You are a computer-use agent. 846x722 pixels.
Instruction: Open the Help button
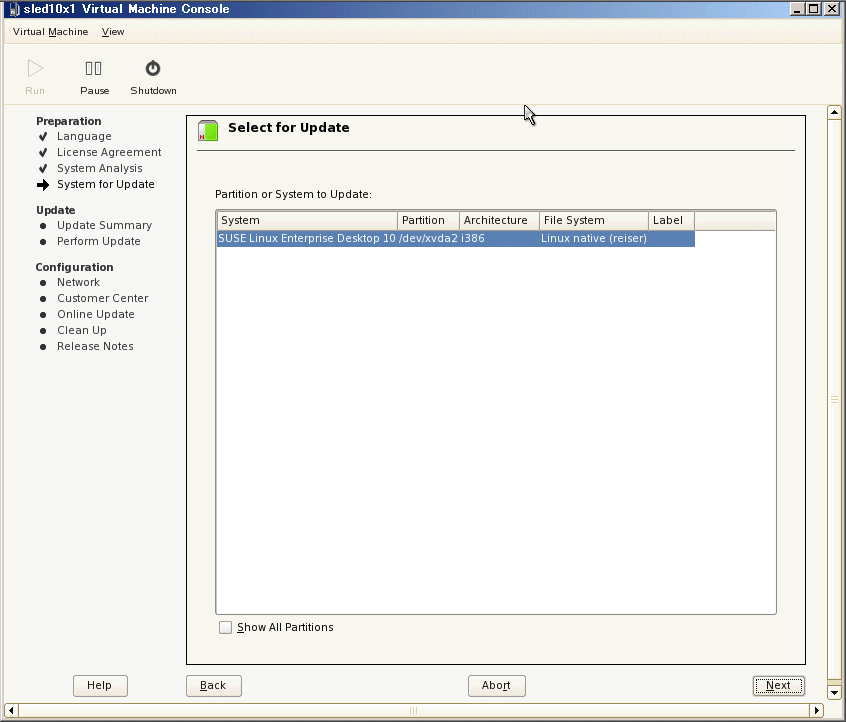pyautogui.click(x=100, y=685)
